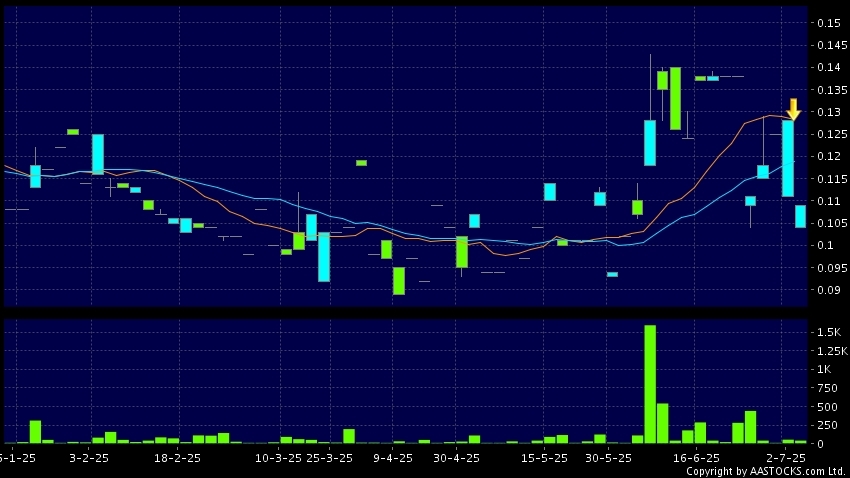The width and height of the screenshot is (850, 478).
Task: Click the 500 volume axis label
Action: pos(827,407)
